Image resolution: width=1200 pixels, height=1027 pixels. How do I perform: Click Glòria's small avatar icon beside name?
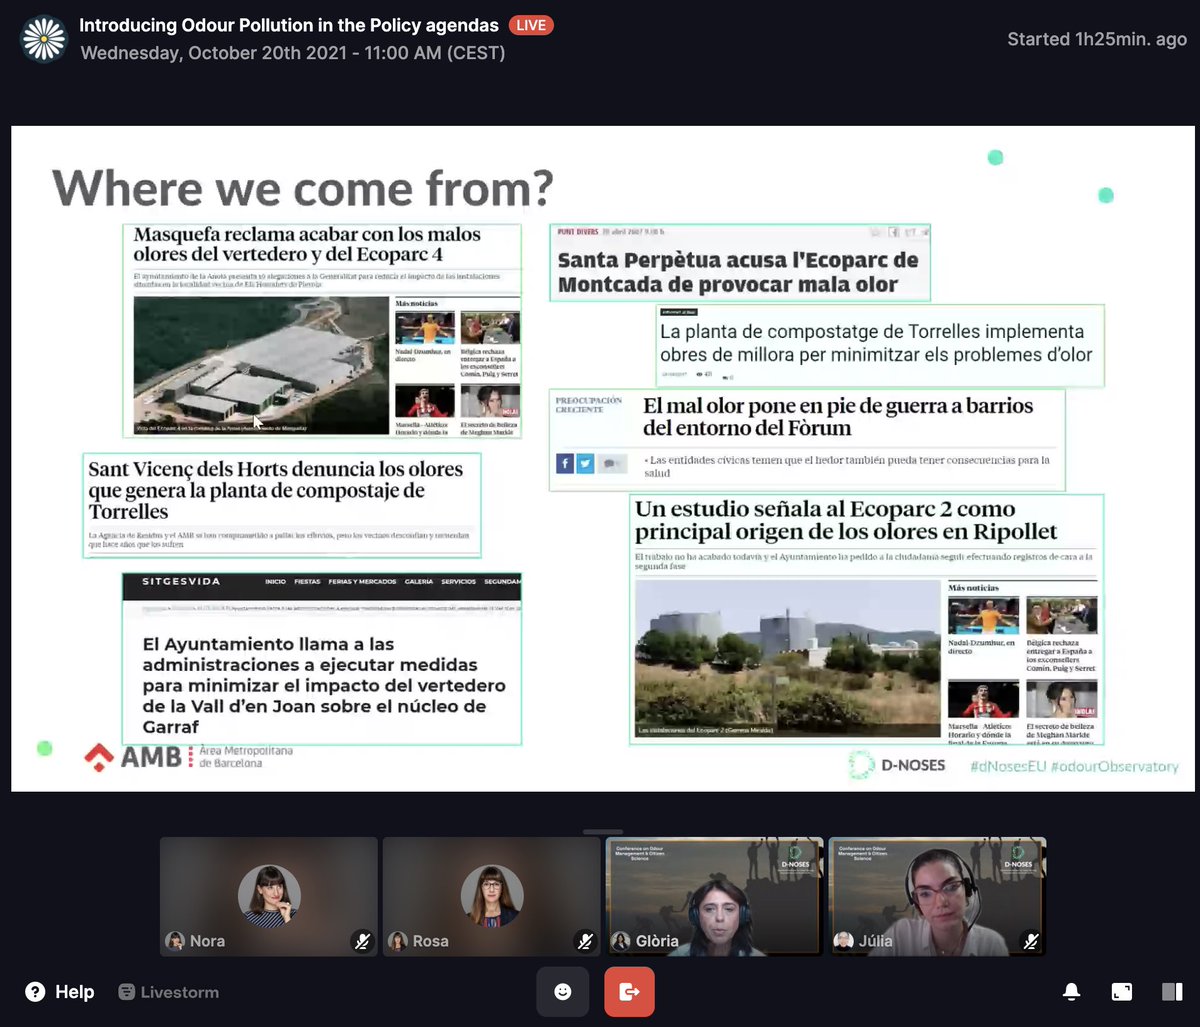621,941
